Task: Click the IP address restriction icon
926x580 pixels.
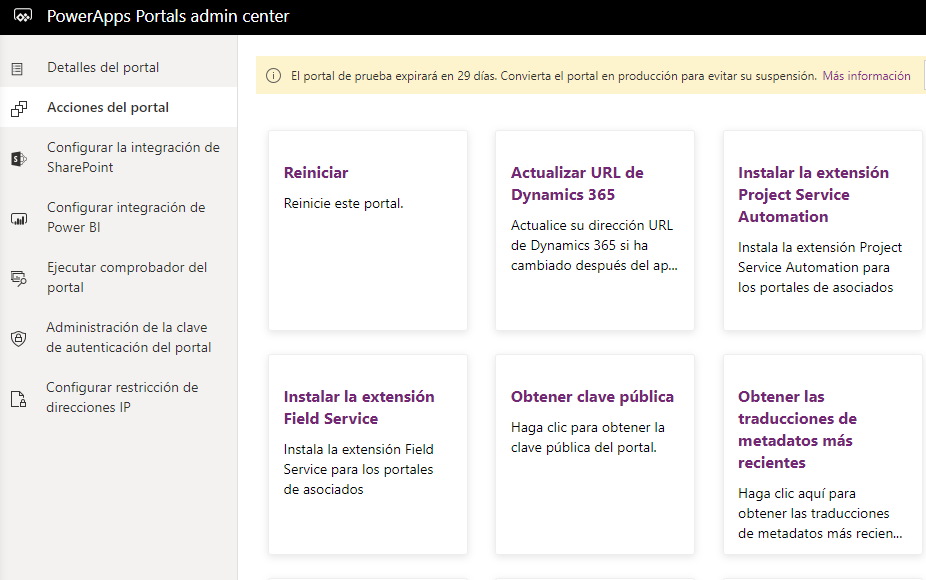Action: 18,399
